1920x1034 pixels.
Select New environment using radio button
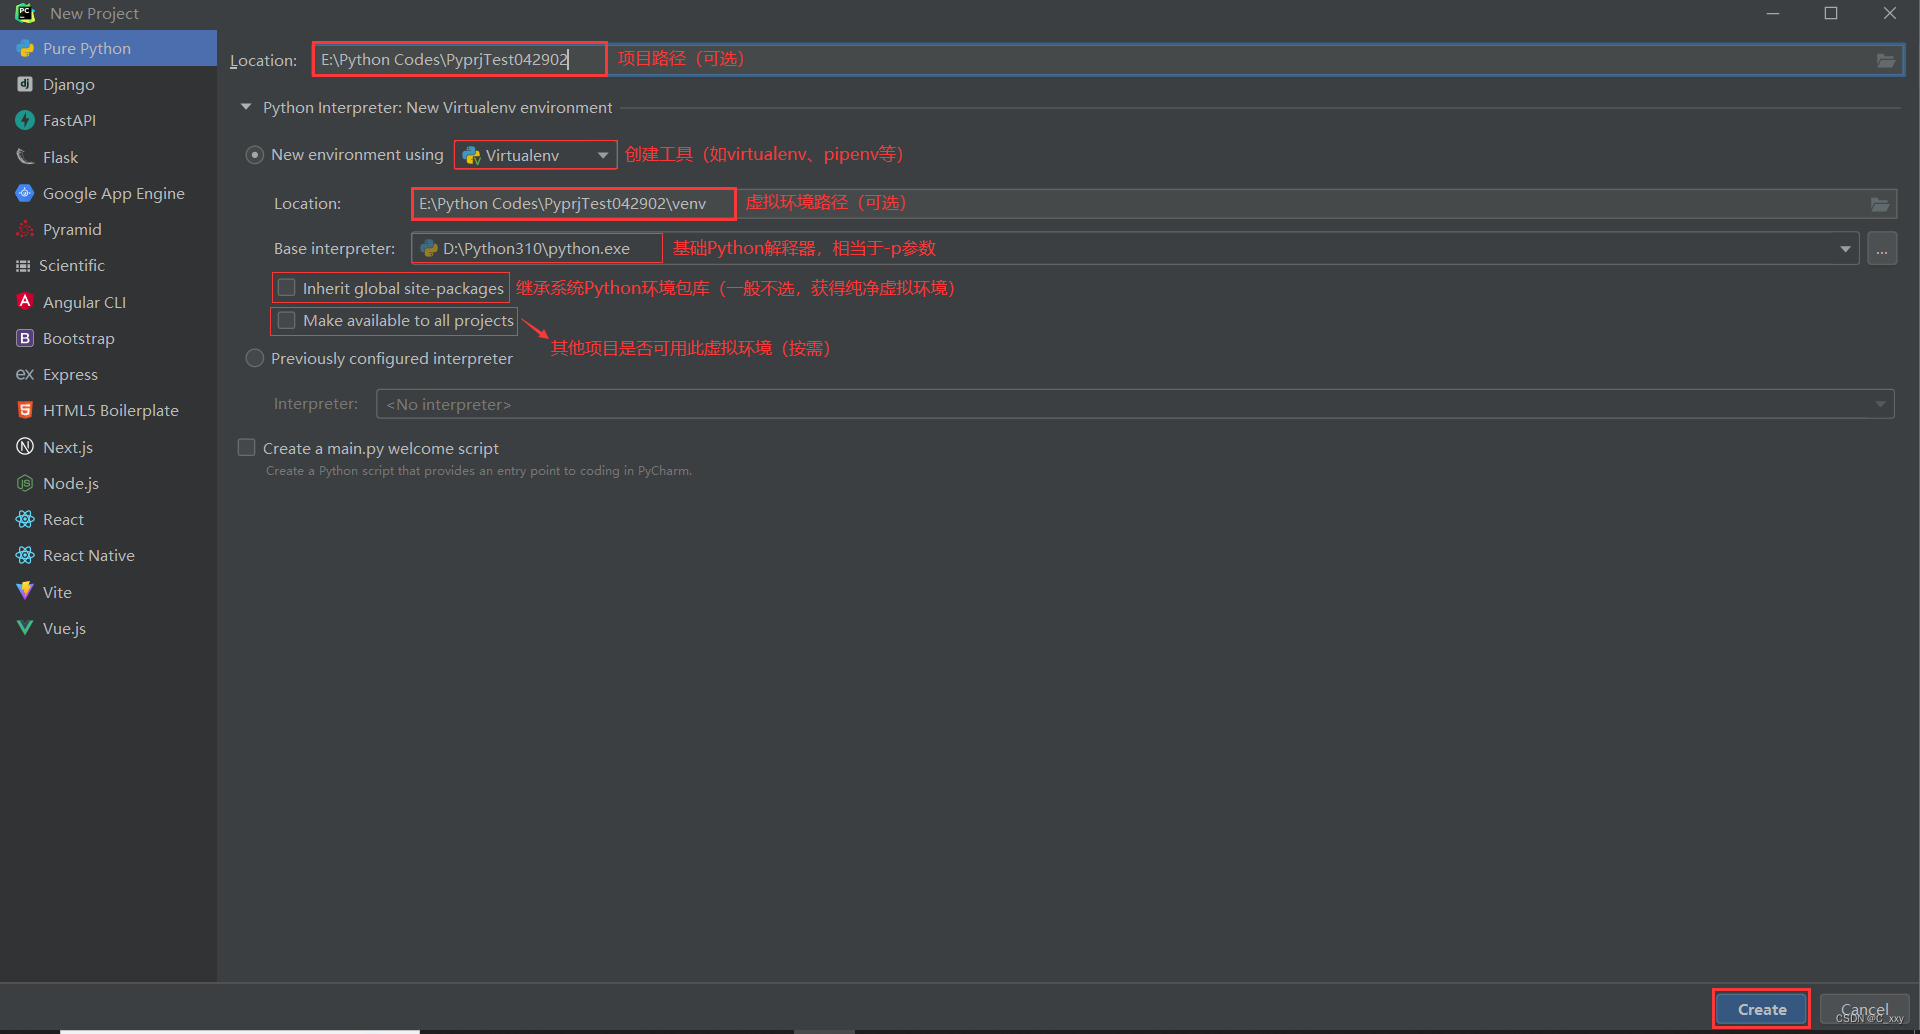point(255,155)
